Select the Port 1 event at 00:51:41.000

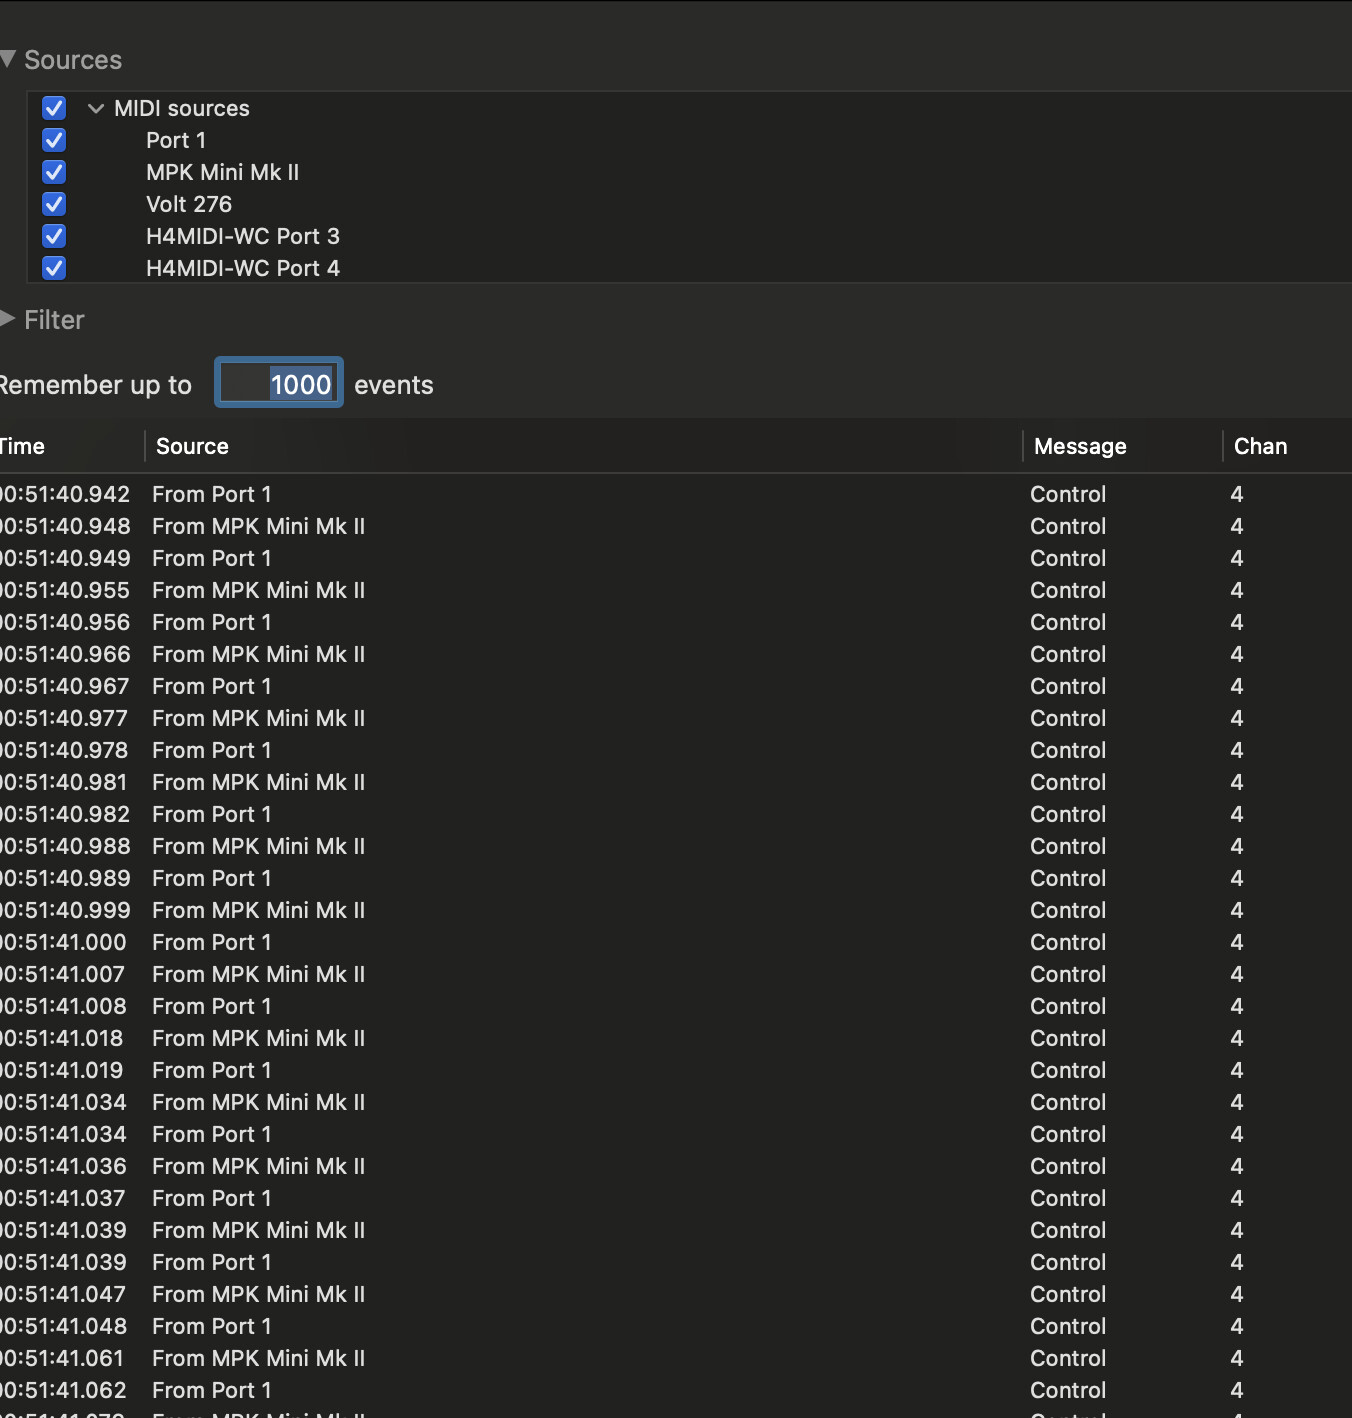(212, 942)
